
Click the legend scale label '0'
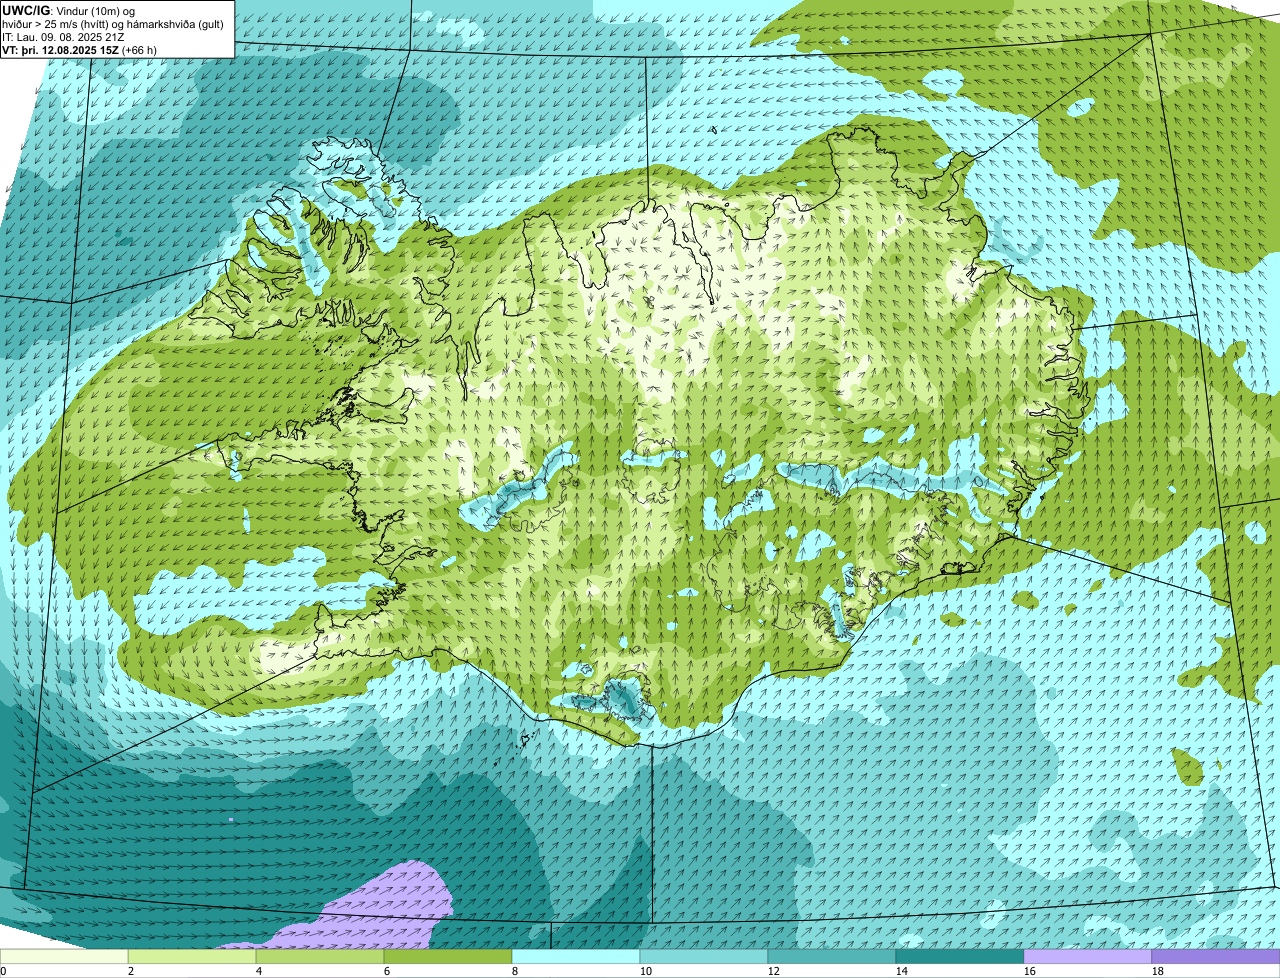(3, 971)
